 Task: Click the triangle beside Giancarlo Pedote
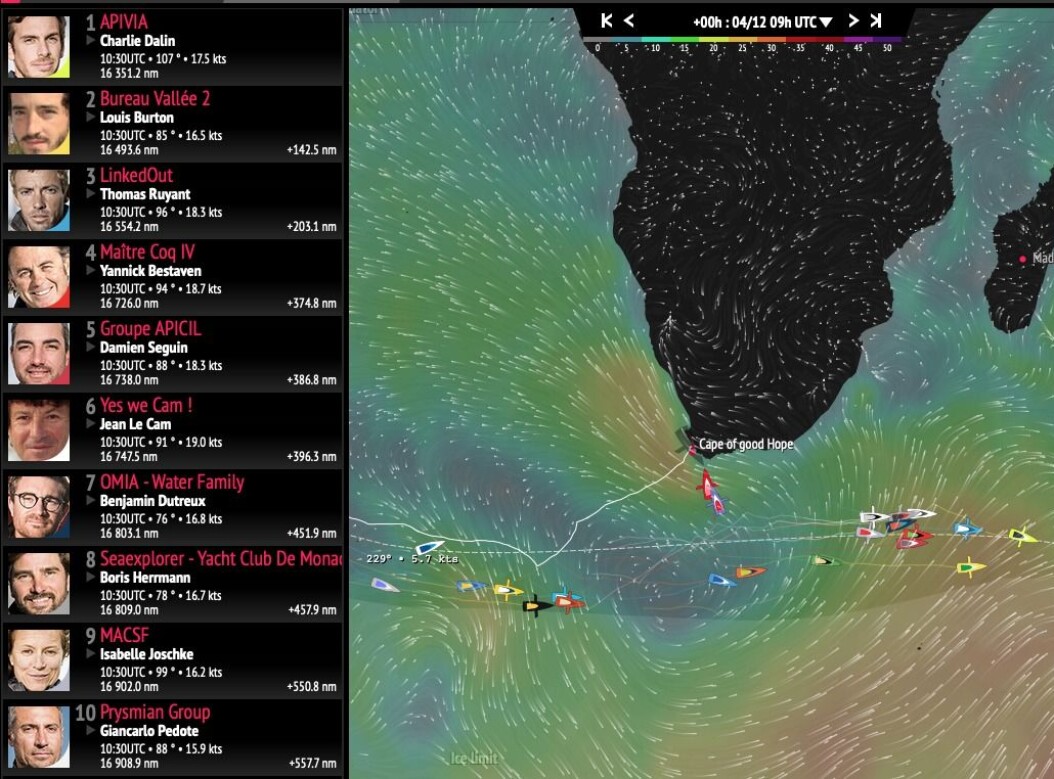click(91, 730)
